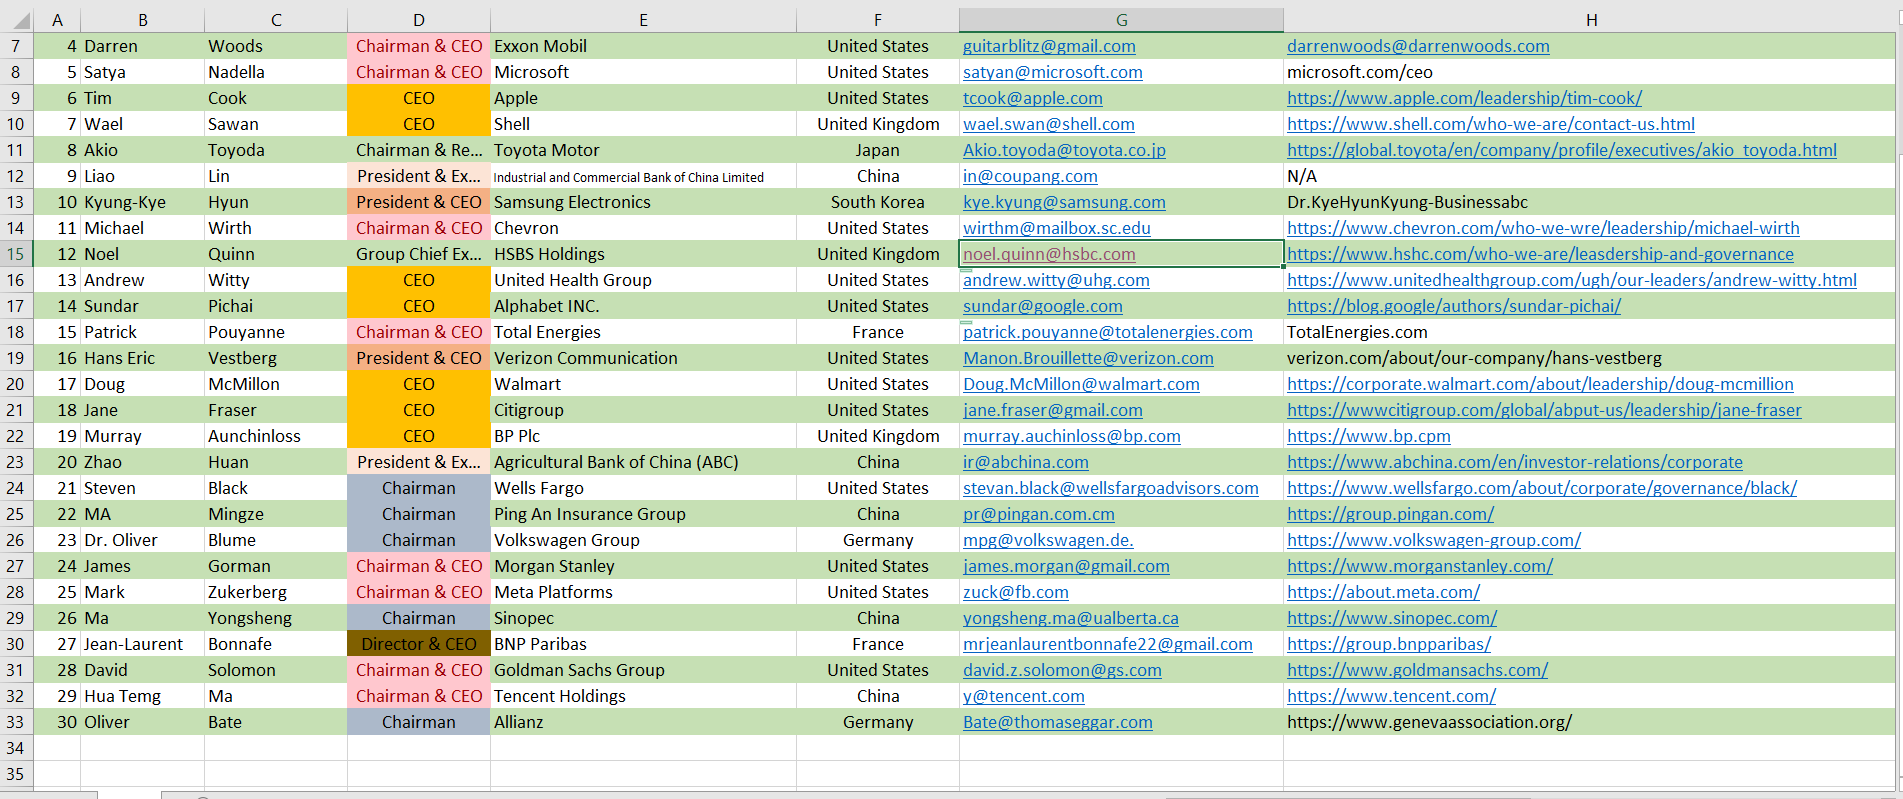Open Akio.toyoda@toyota.co.jp email link
1903x799 pixels.
(x=1064, y=150)
